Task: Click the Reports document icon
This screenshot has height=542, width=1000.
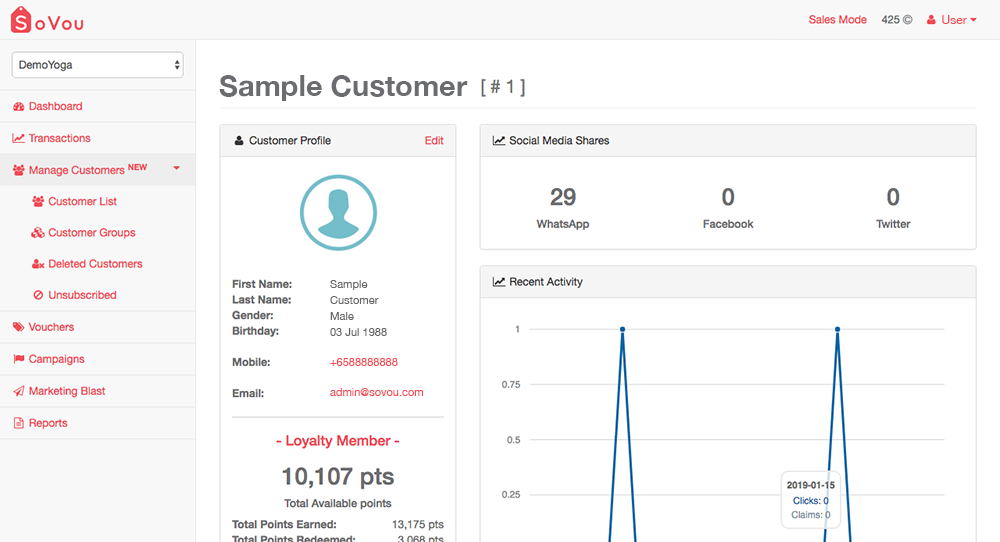Action: pyautogui.click(x=18, y=423)
